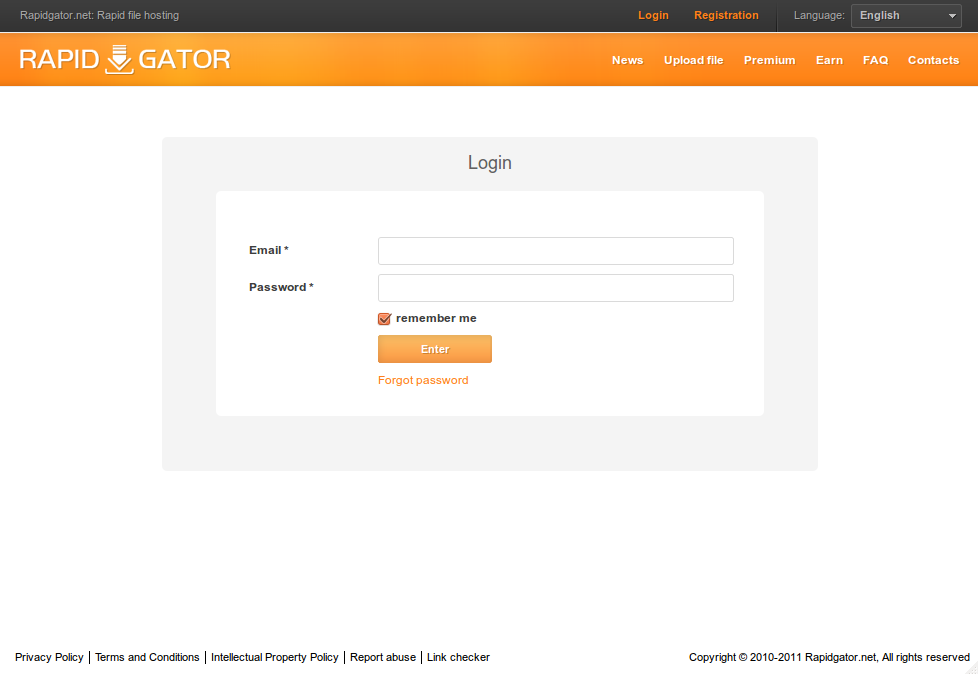978x674 pixels.
Task: Focus the Email input field
Action: tap(556, 251)
